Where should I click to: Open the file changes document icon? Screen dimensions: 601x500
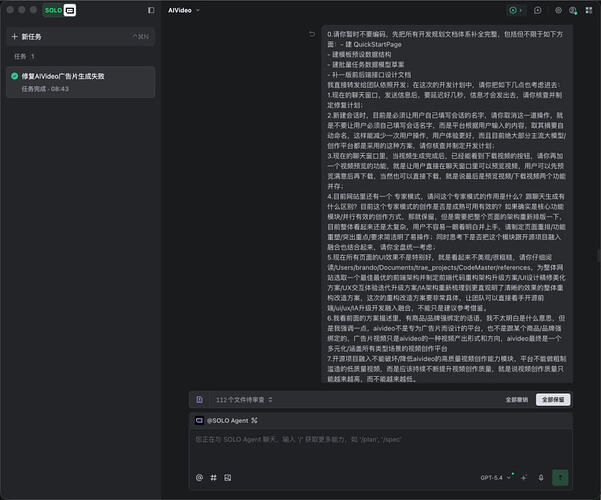point(199,400)
